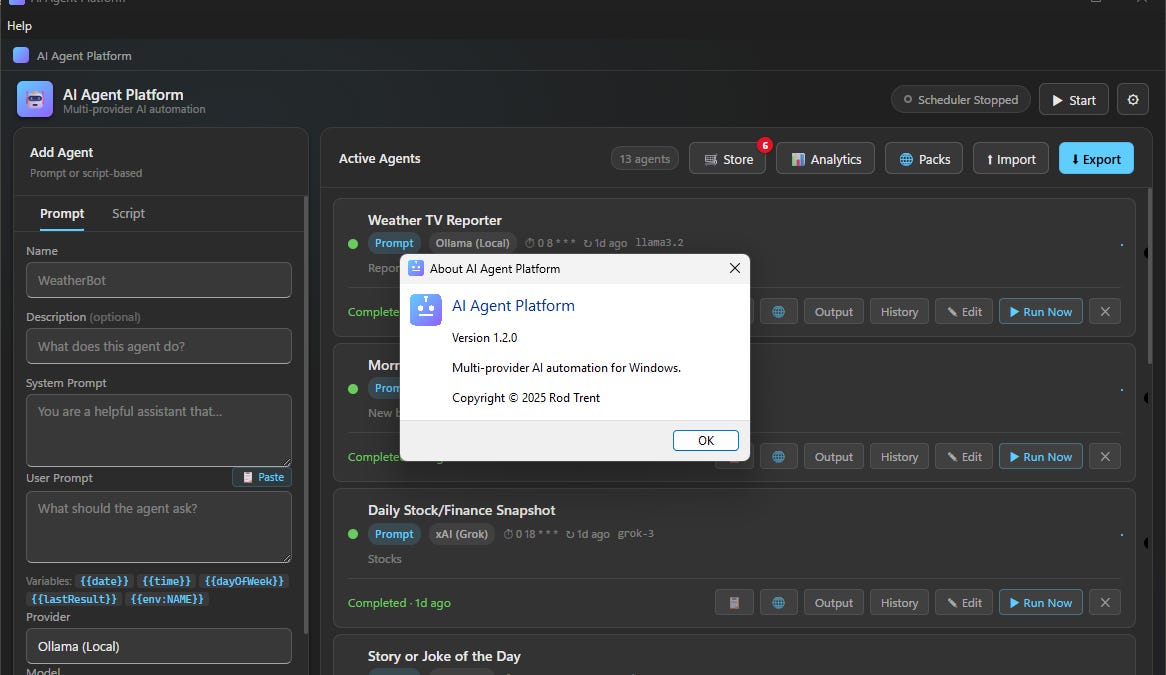Open agent Packs
This screenshot has width=1166, height=675.
924,158
